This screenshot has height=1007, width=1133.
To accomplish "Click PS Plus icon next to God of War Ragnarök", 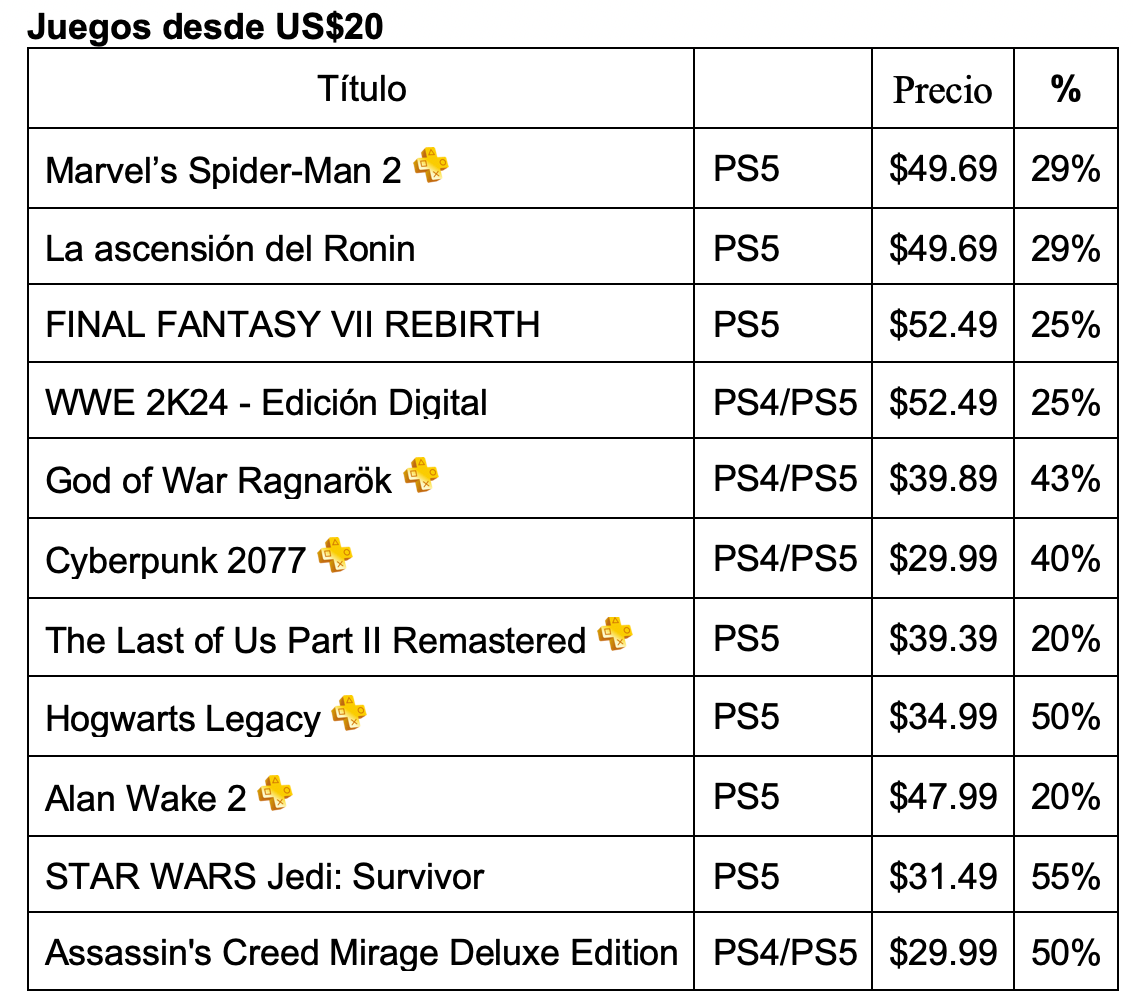I will click(421, 475).
